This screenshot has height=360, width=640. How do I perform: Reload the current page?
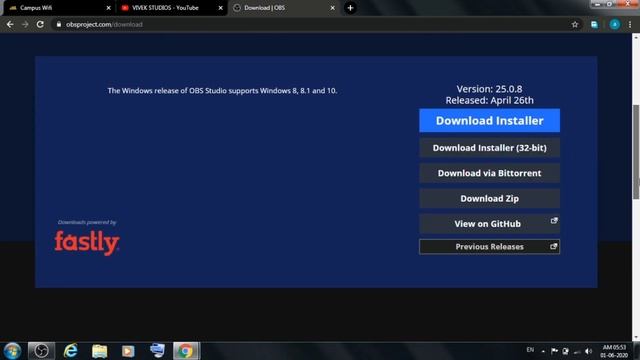40,24
